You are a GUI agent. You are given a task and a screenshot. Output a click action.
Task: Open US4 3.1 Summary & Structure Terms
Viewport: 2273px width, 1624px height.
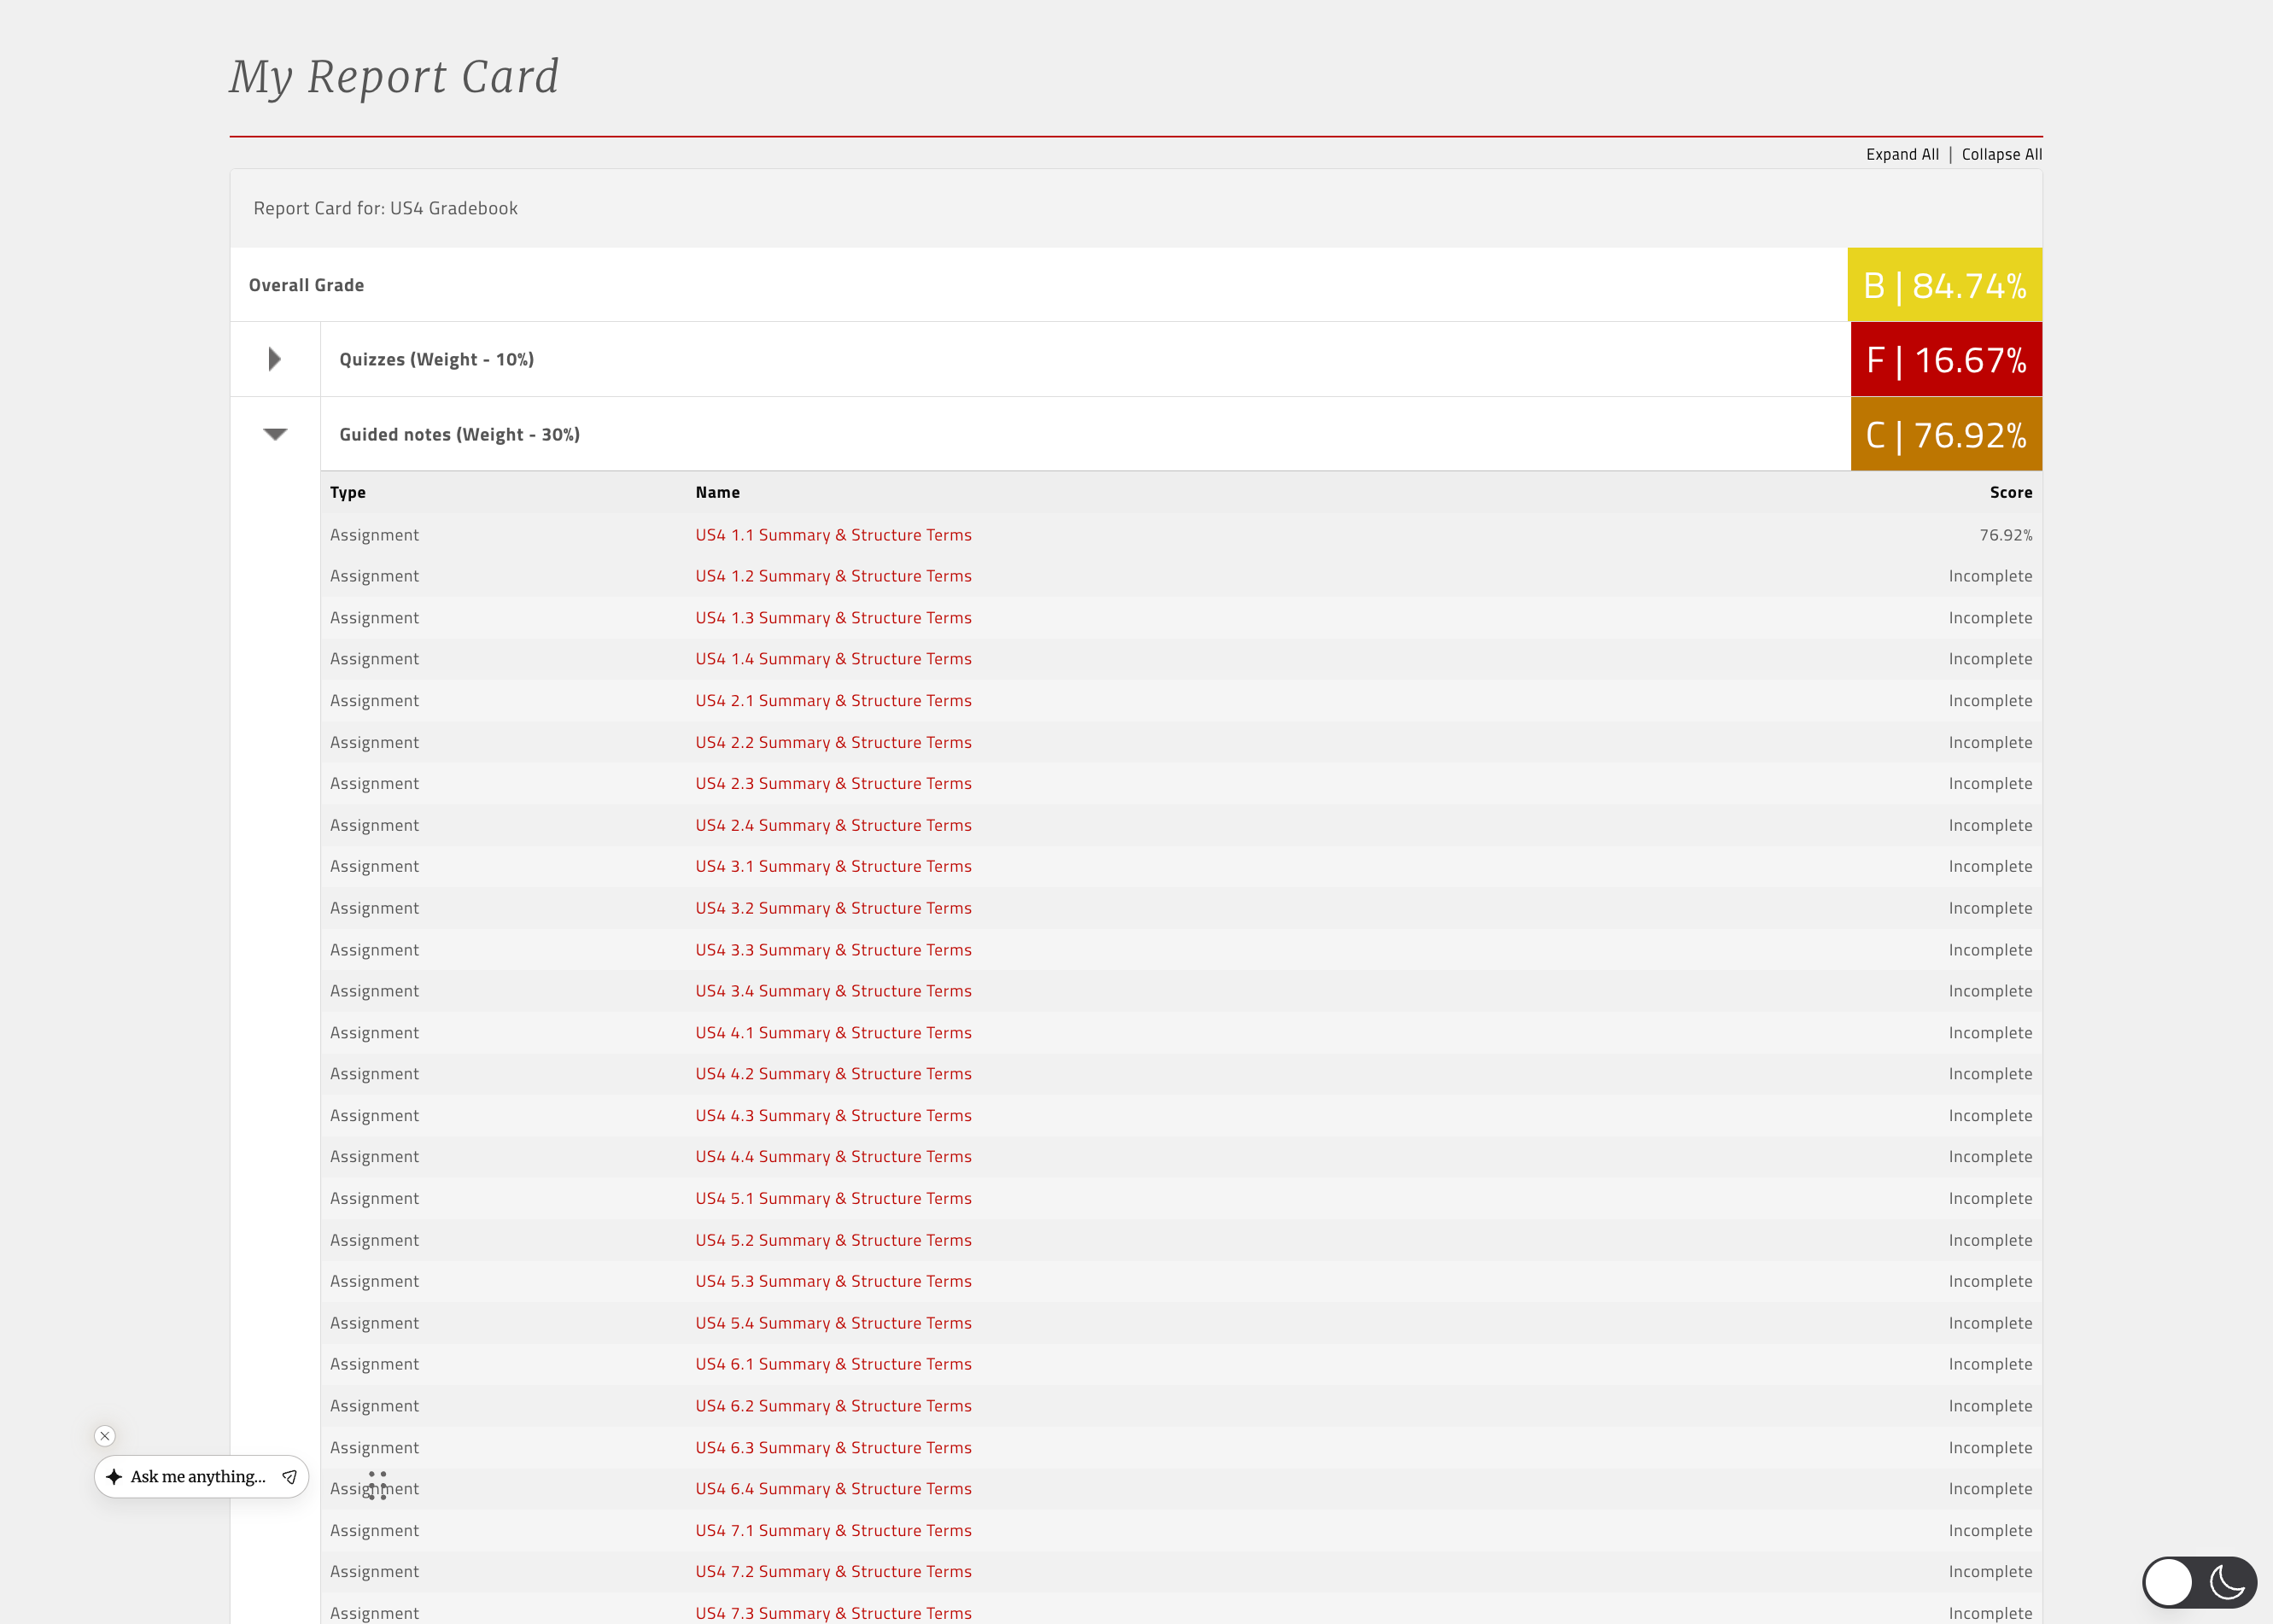833,866
